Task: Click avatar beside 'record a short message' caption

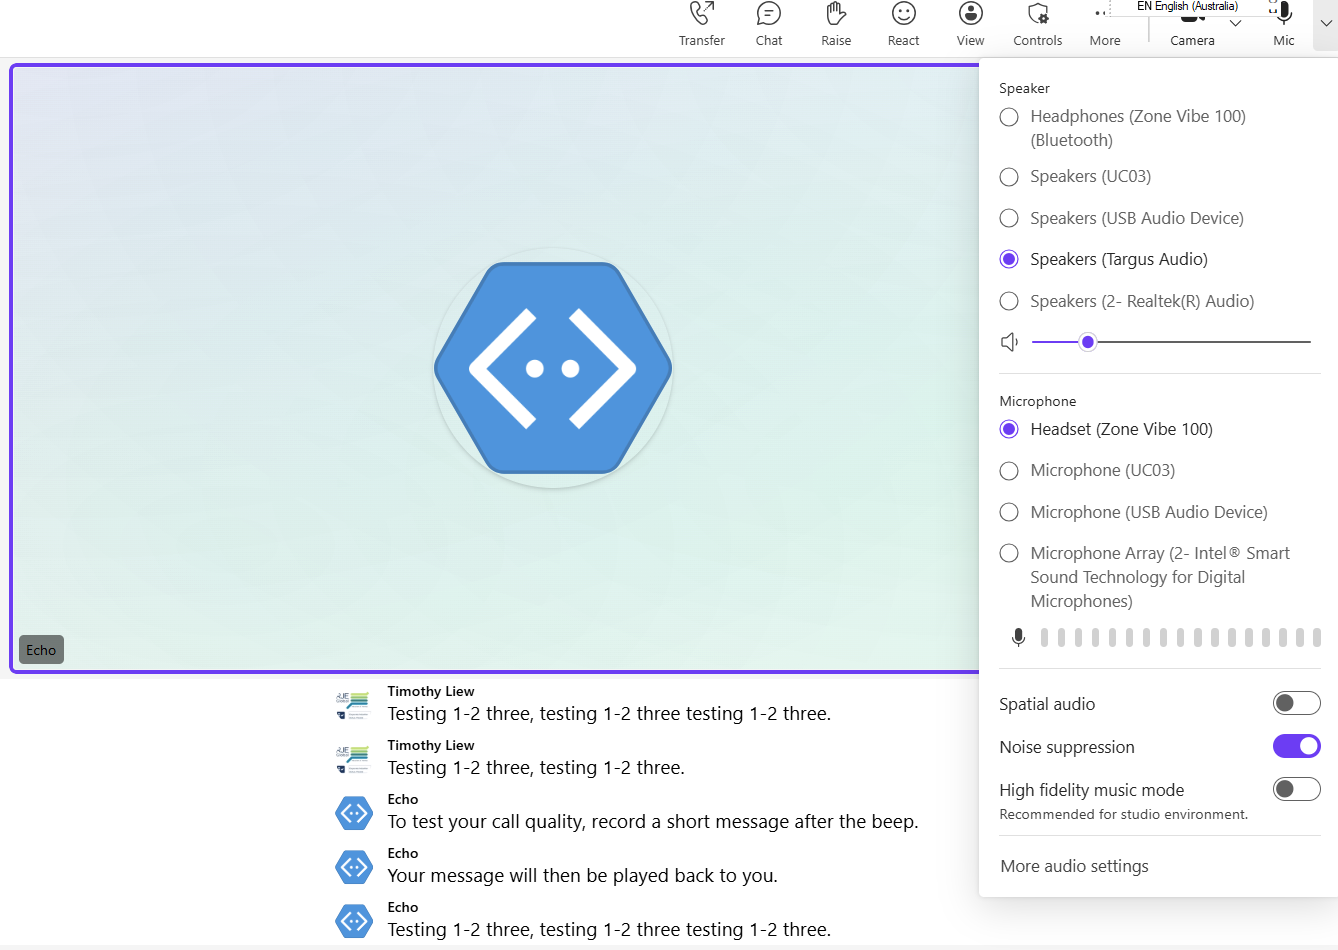Action: (x=354, y=813)
